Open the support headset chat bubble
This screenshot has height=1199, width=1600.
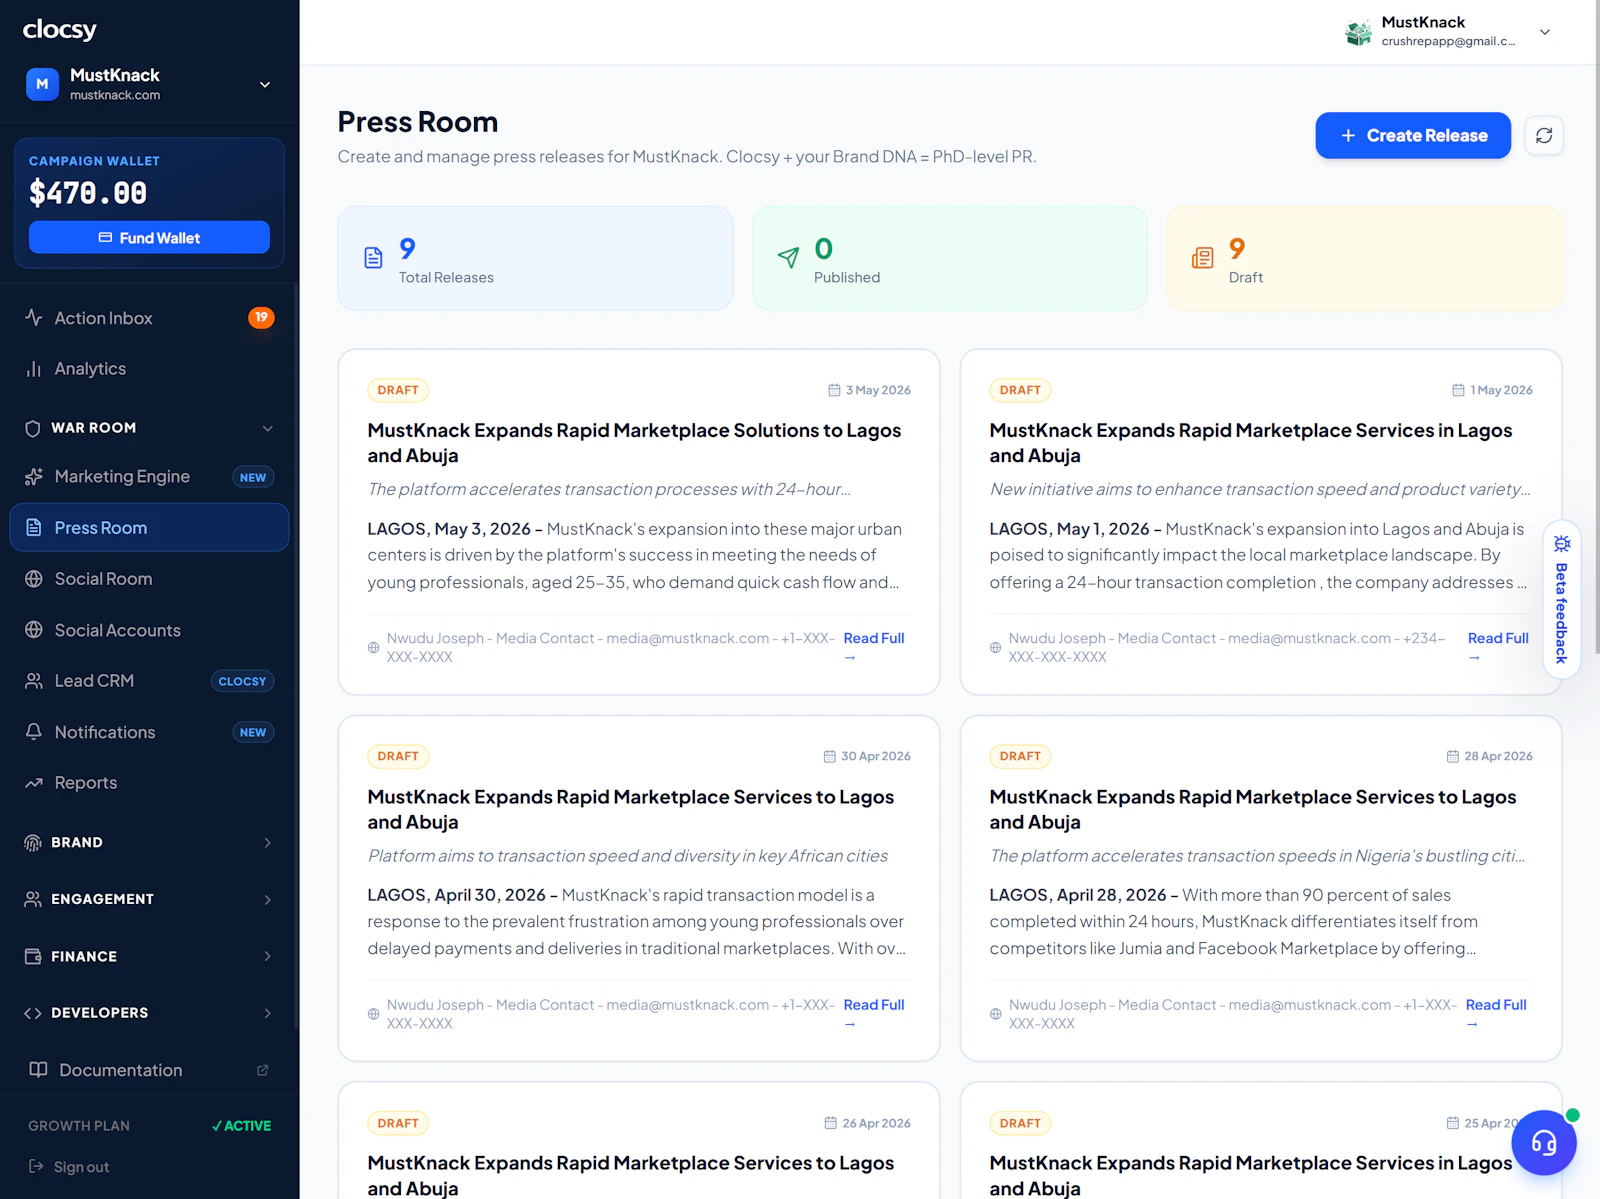coord(1544,1143)
